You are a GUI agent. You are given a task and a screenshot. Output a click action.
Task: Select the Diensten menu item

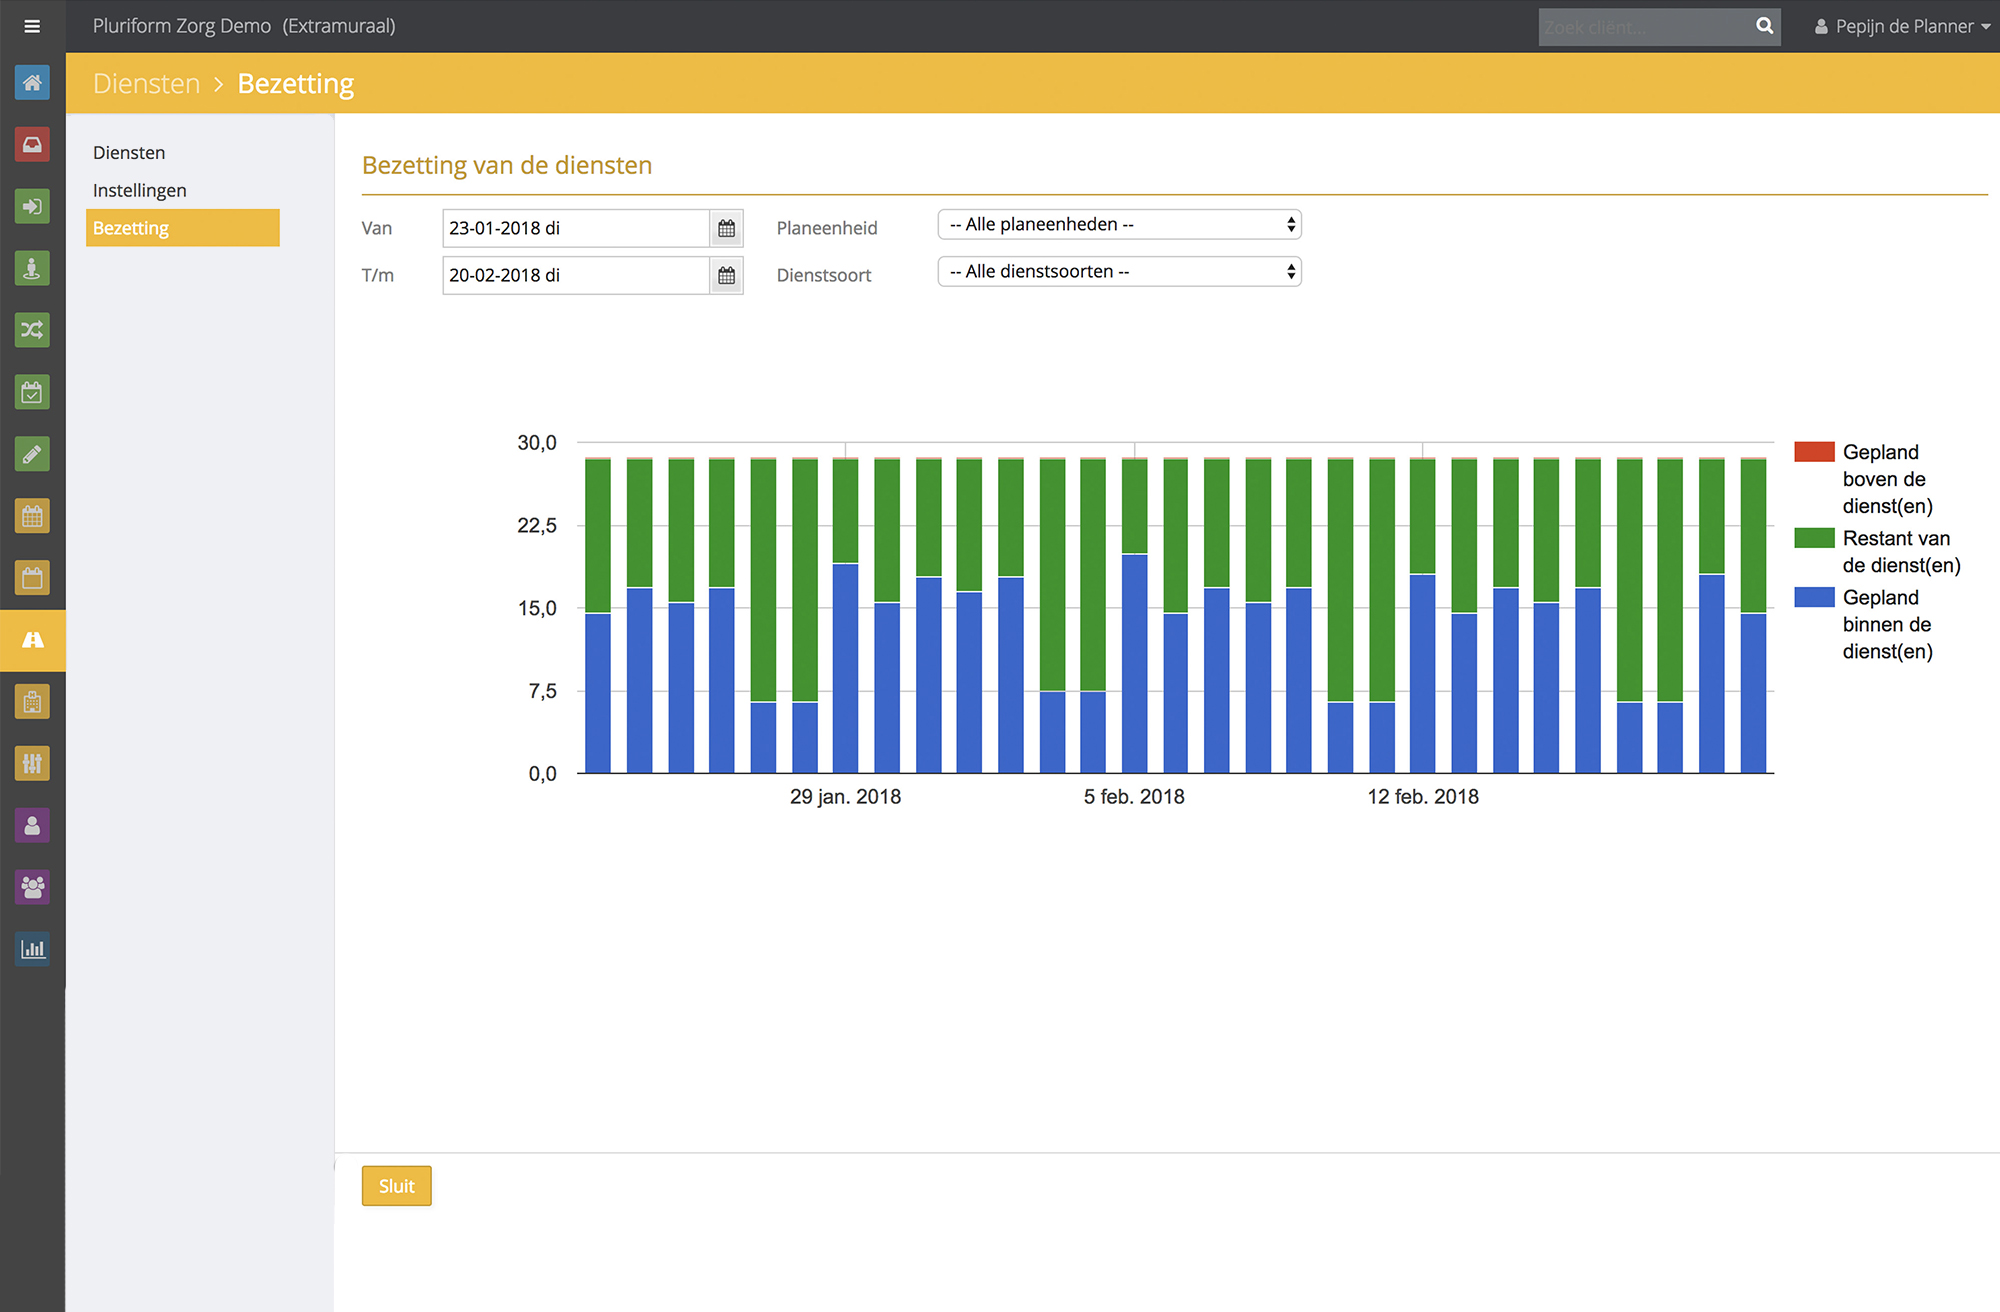tap(129, 152)
